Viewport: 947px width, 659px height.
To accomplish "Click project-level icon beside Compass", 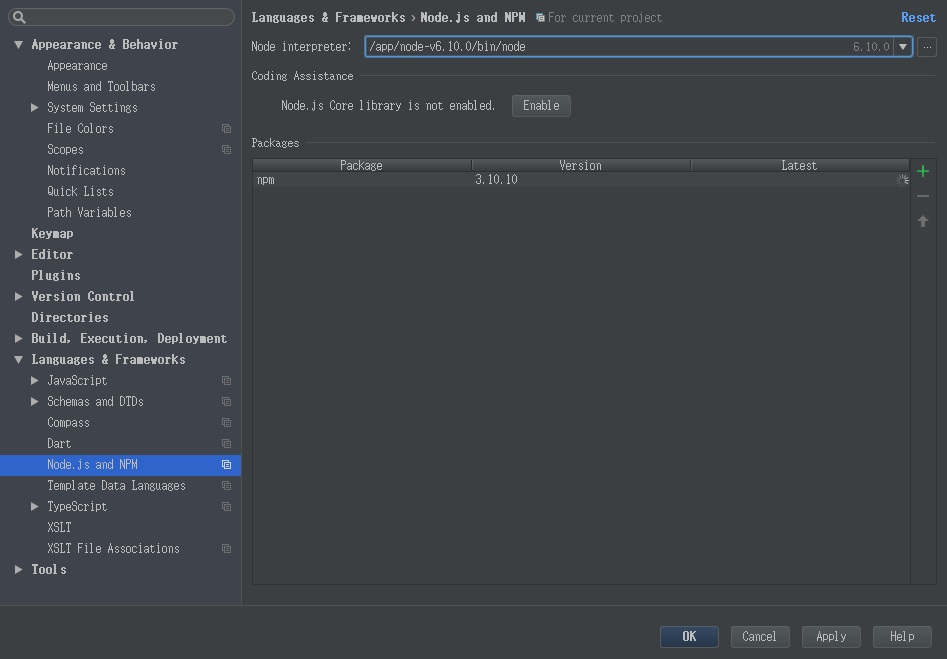I will [226, 423].
